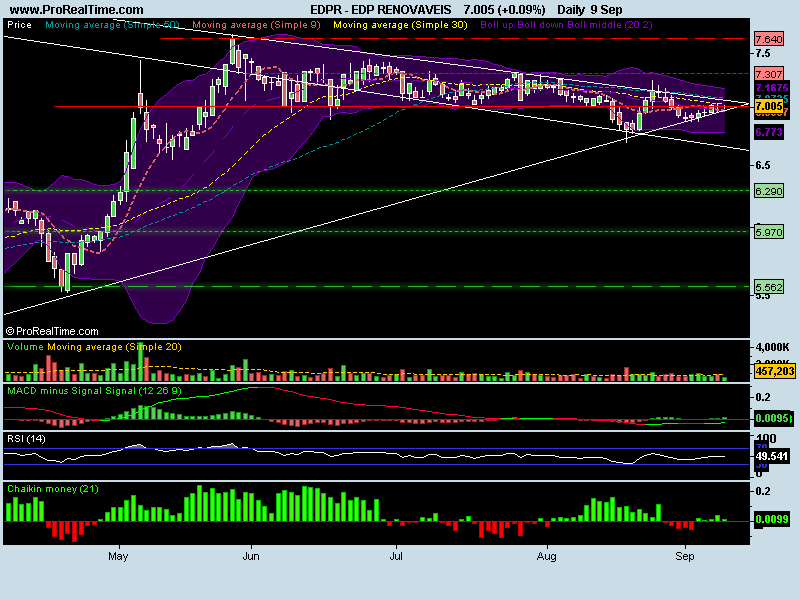Click the 49.541 RSI value tag
The width and height of the screenshot is (800, 600).
(771, 456)
